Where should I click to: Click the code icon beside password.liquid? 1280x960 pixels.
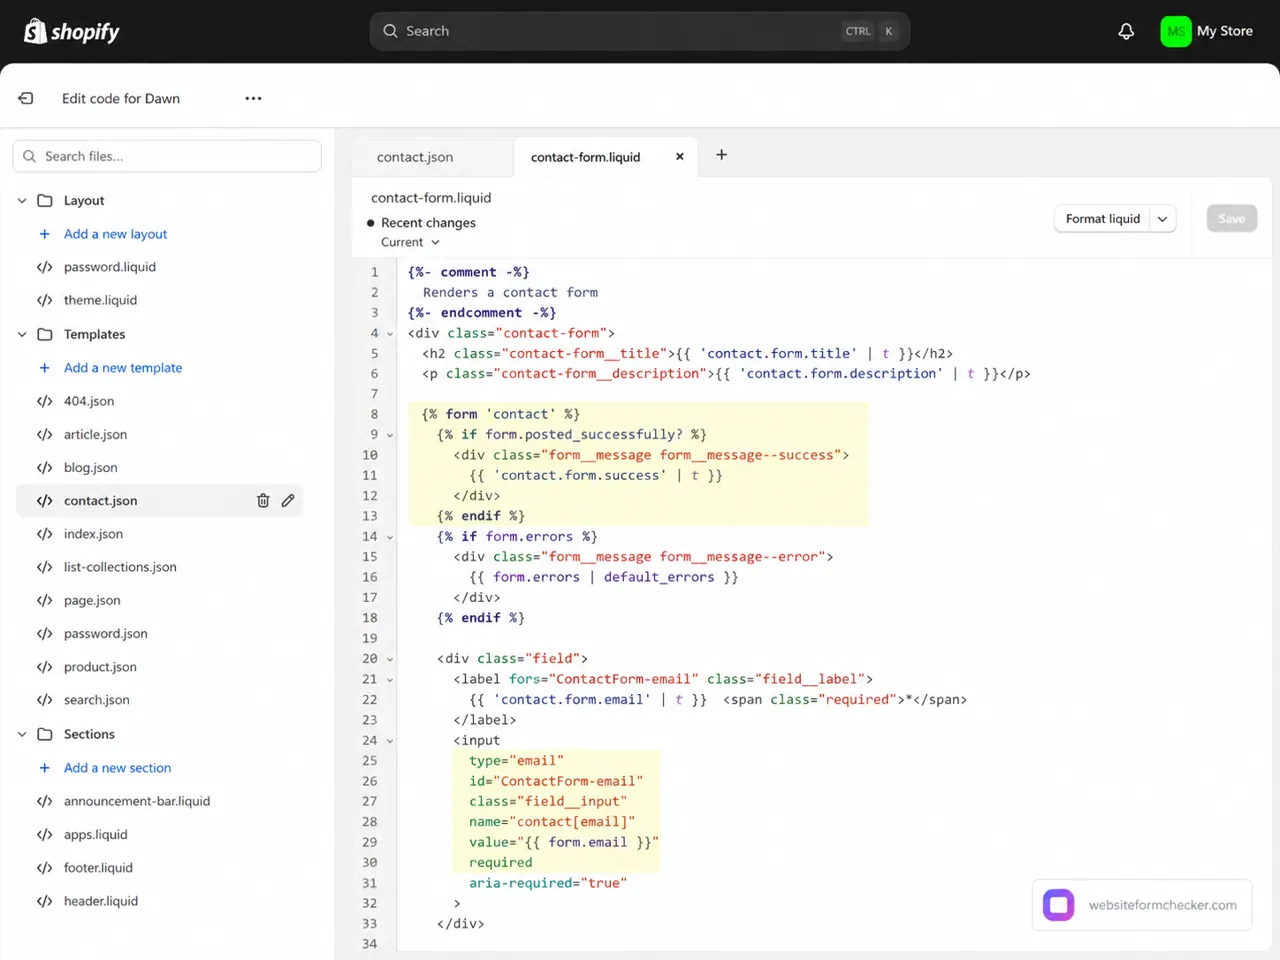44,267
